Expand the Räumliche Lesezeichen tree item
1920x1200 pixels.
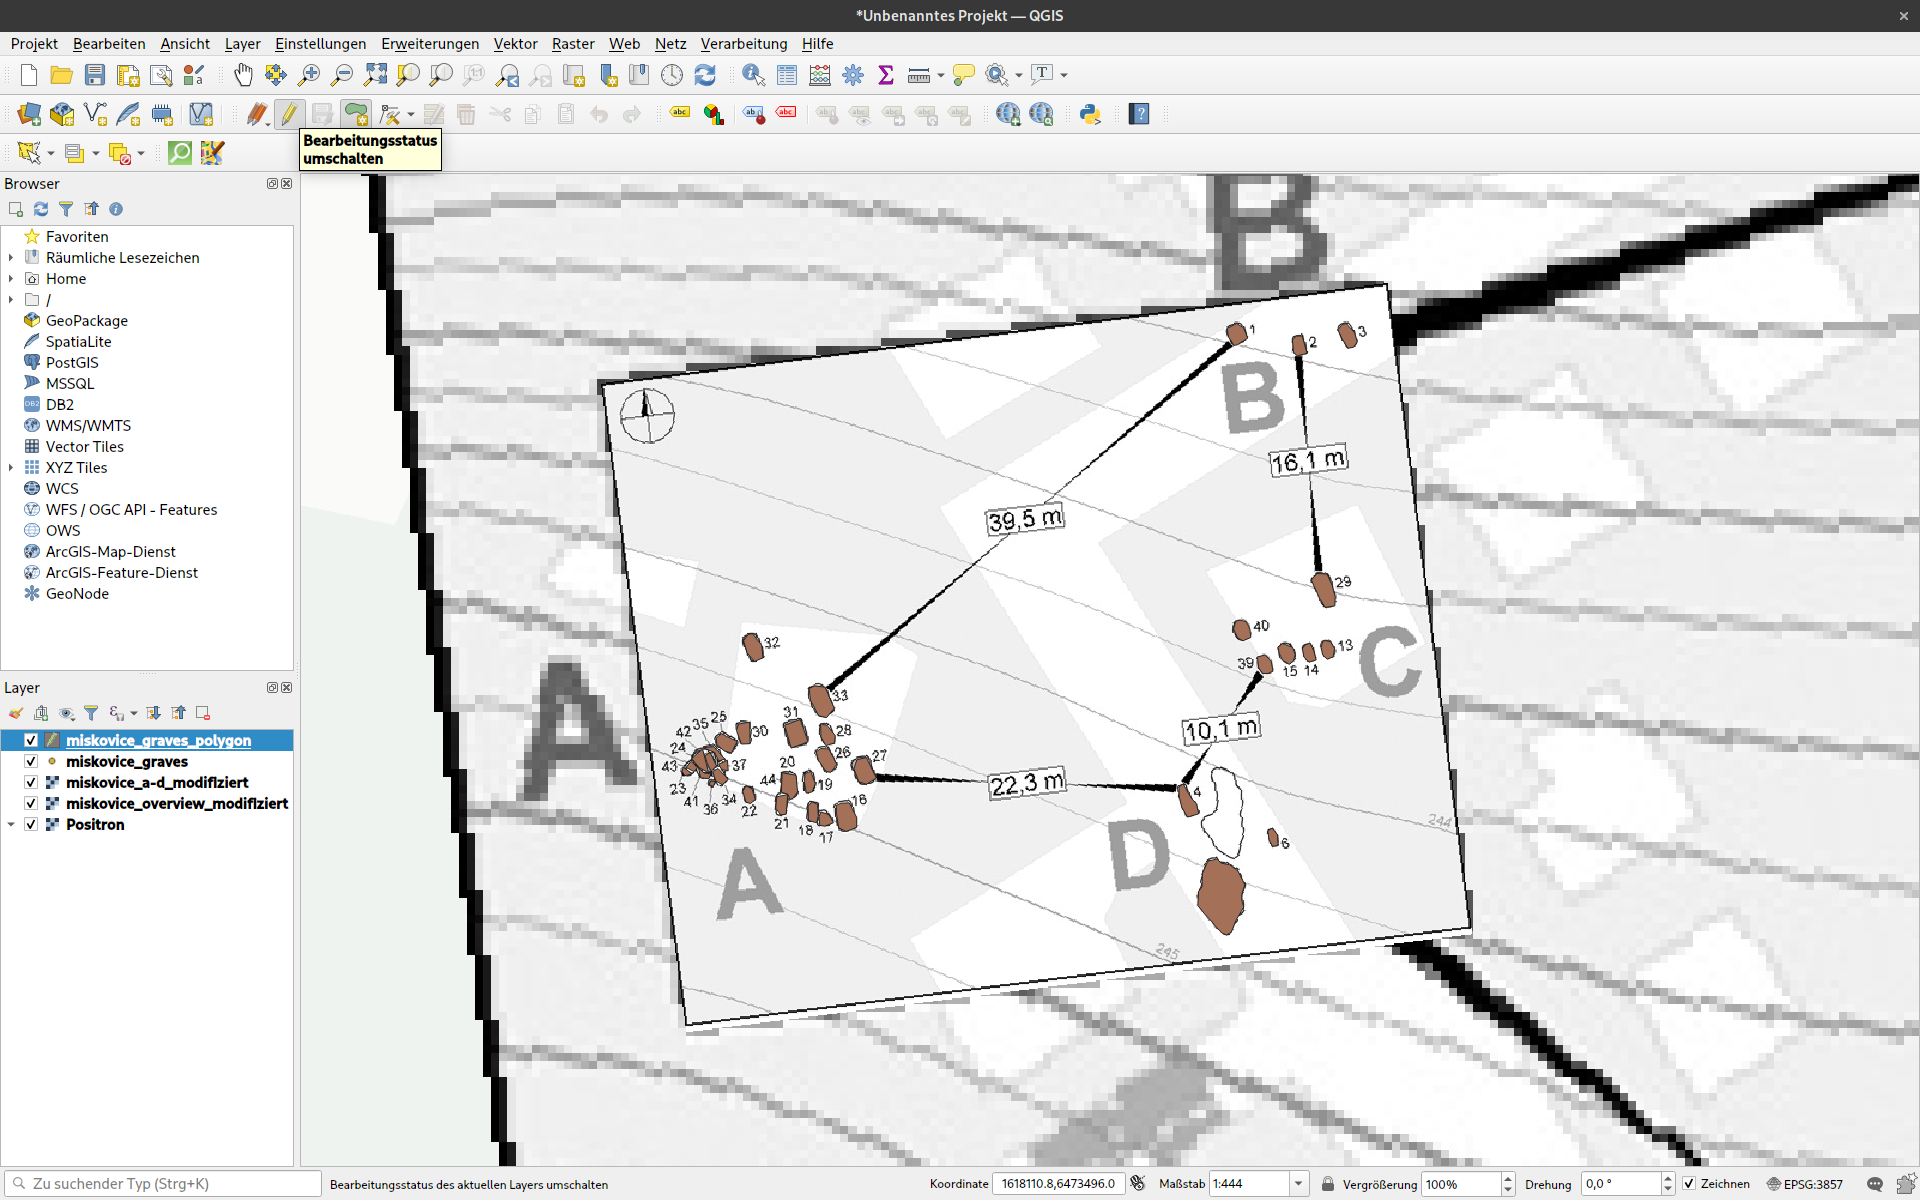(11, 258)
